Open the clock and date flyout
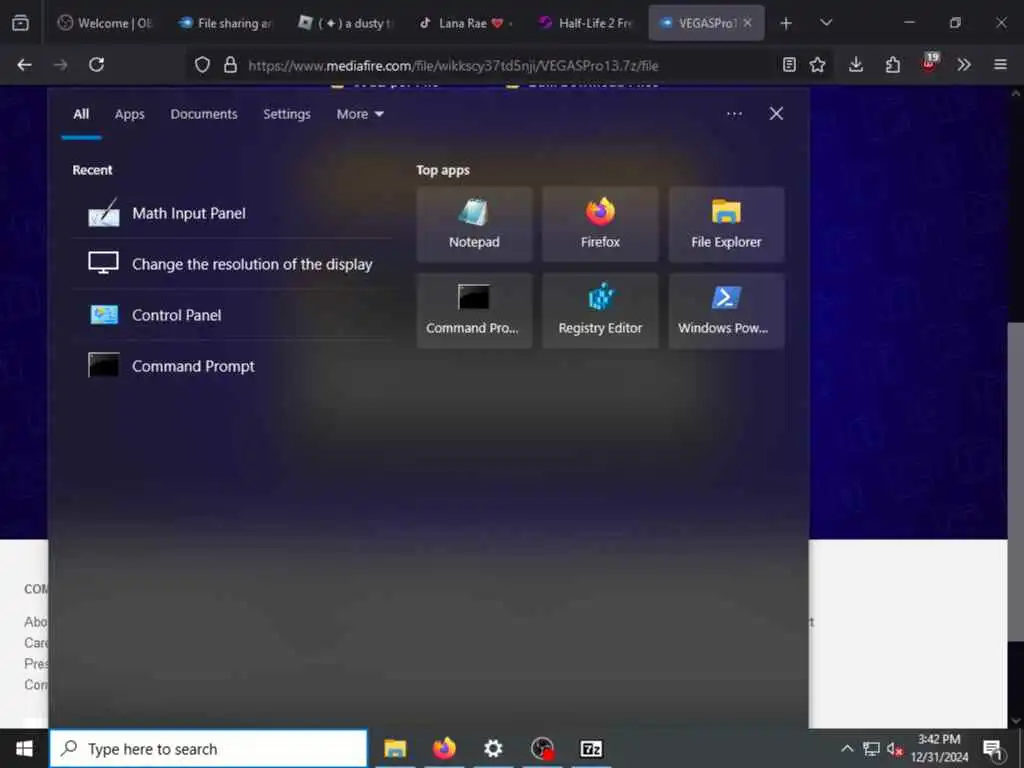The height and width of the screenshot is (768, 1024). (x=939, y=748)
